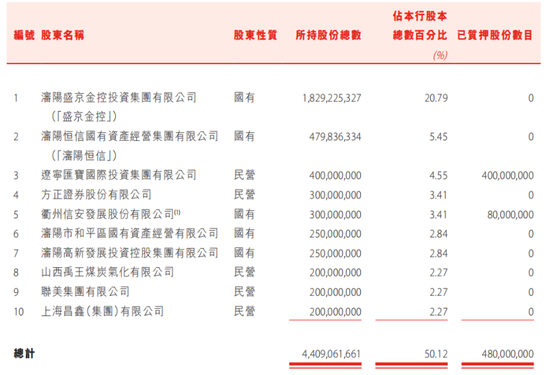Click the 編號 column header
550x375 pixels.
[24, 35]
